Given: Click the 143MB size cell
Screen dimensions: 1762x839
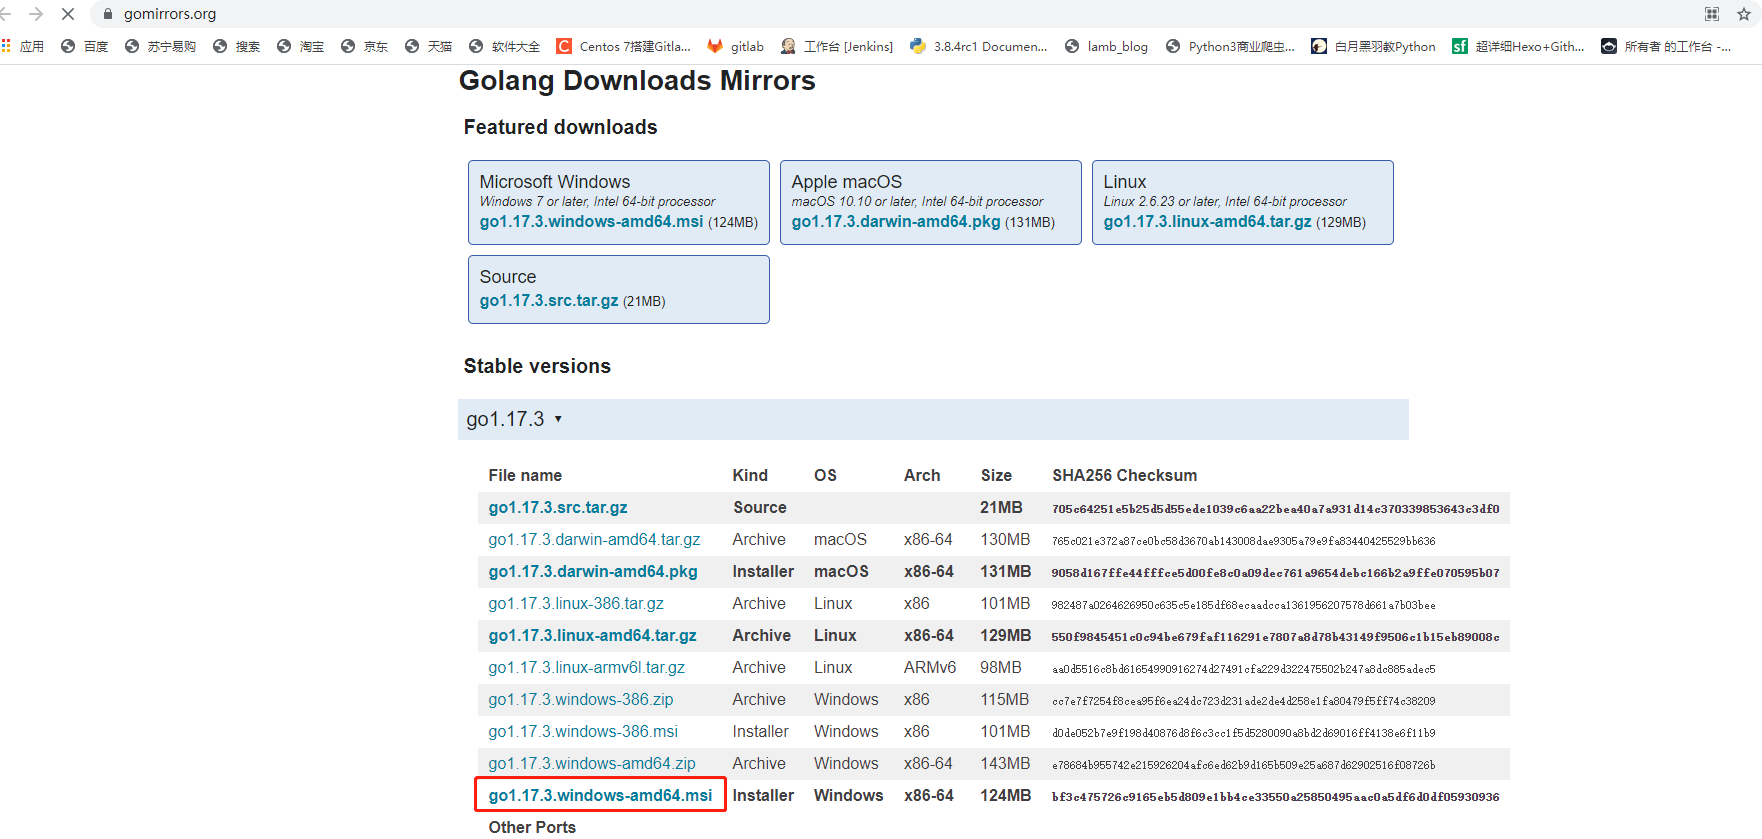Looking at the screenshot, I should click(1005, 764).
